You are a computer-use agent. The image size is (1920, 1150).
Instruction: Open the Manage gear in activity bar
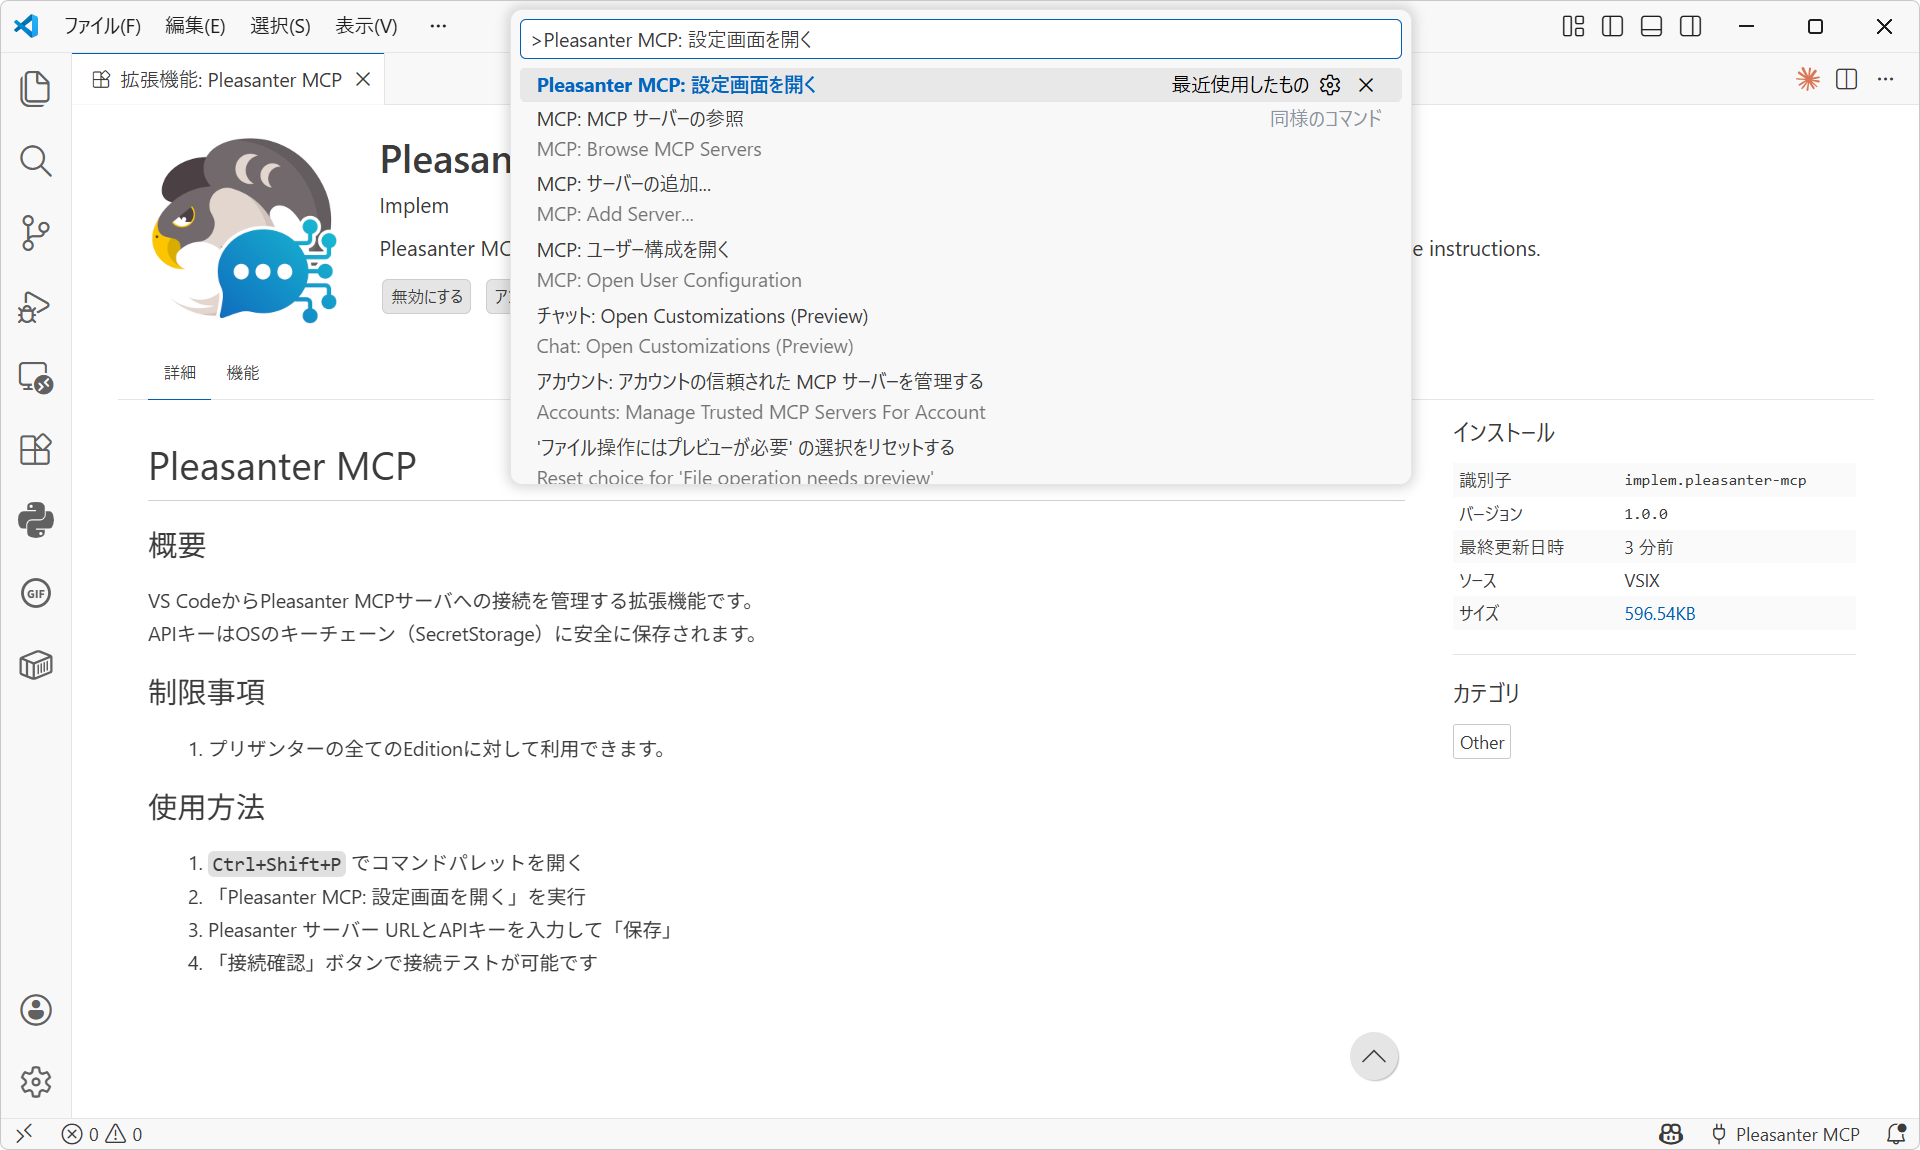pos(36,1081)
